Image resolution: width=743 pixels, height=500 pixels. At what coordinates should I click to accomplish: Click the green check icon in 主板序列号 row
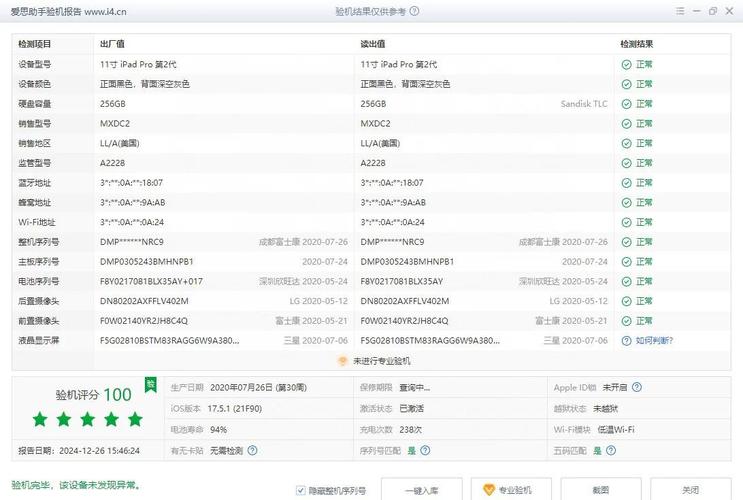(x=626, y=262)
